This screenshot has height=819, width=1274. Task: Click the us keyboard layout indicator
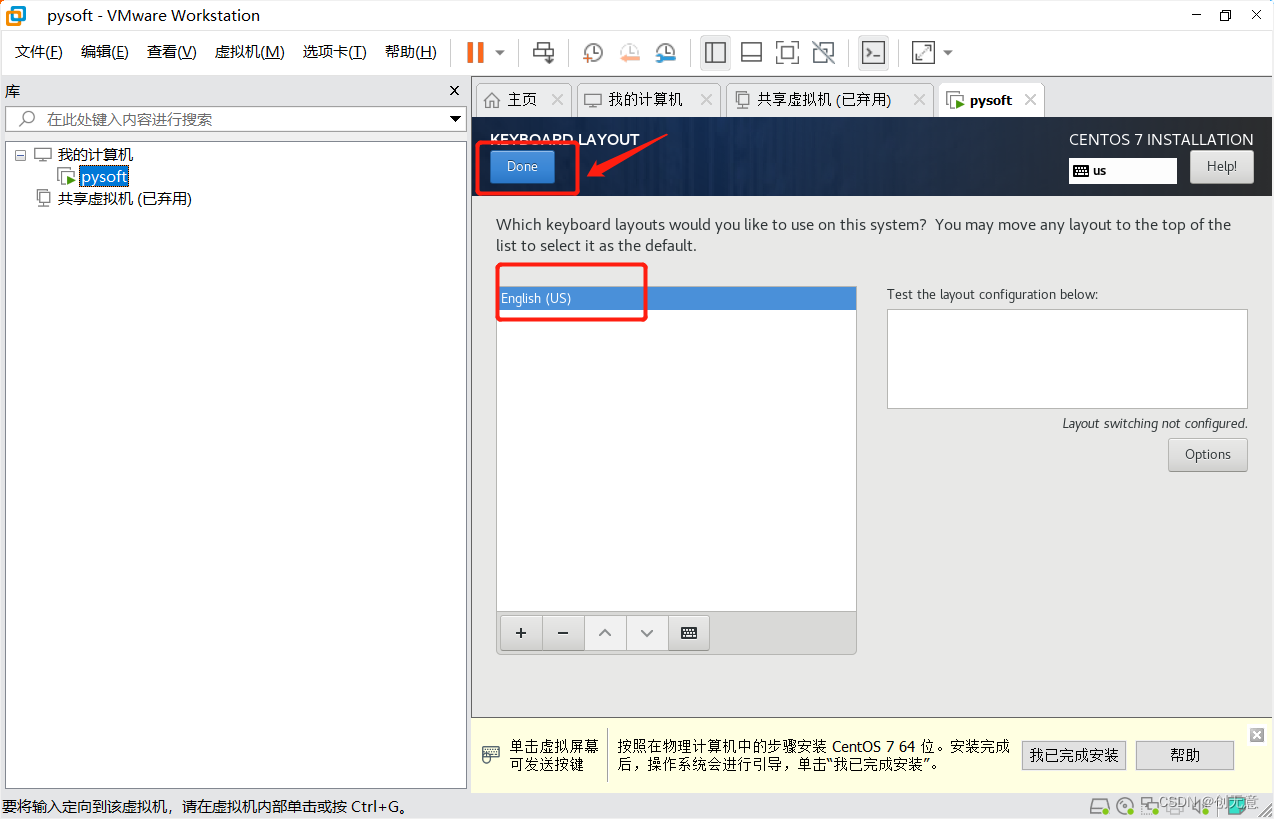tap(1122, 171)
